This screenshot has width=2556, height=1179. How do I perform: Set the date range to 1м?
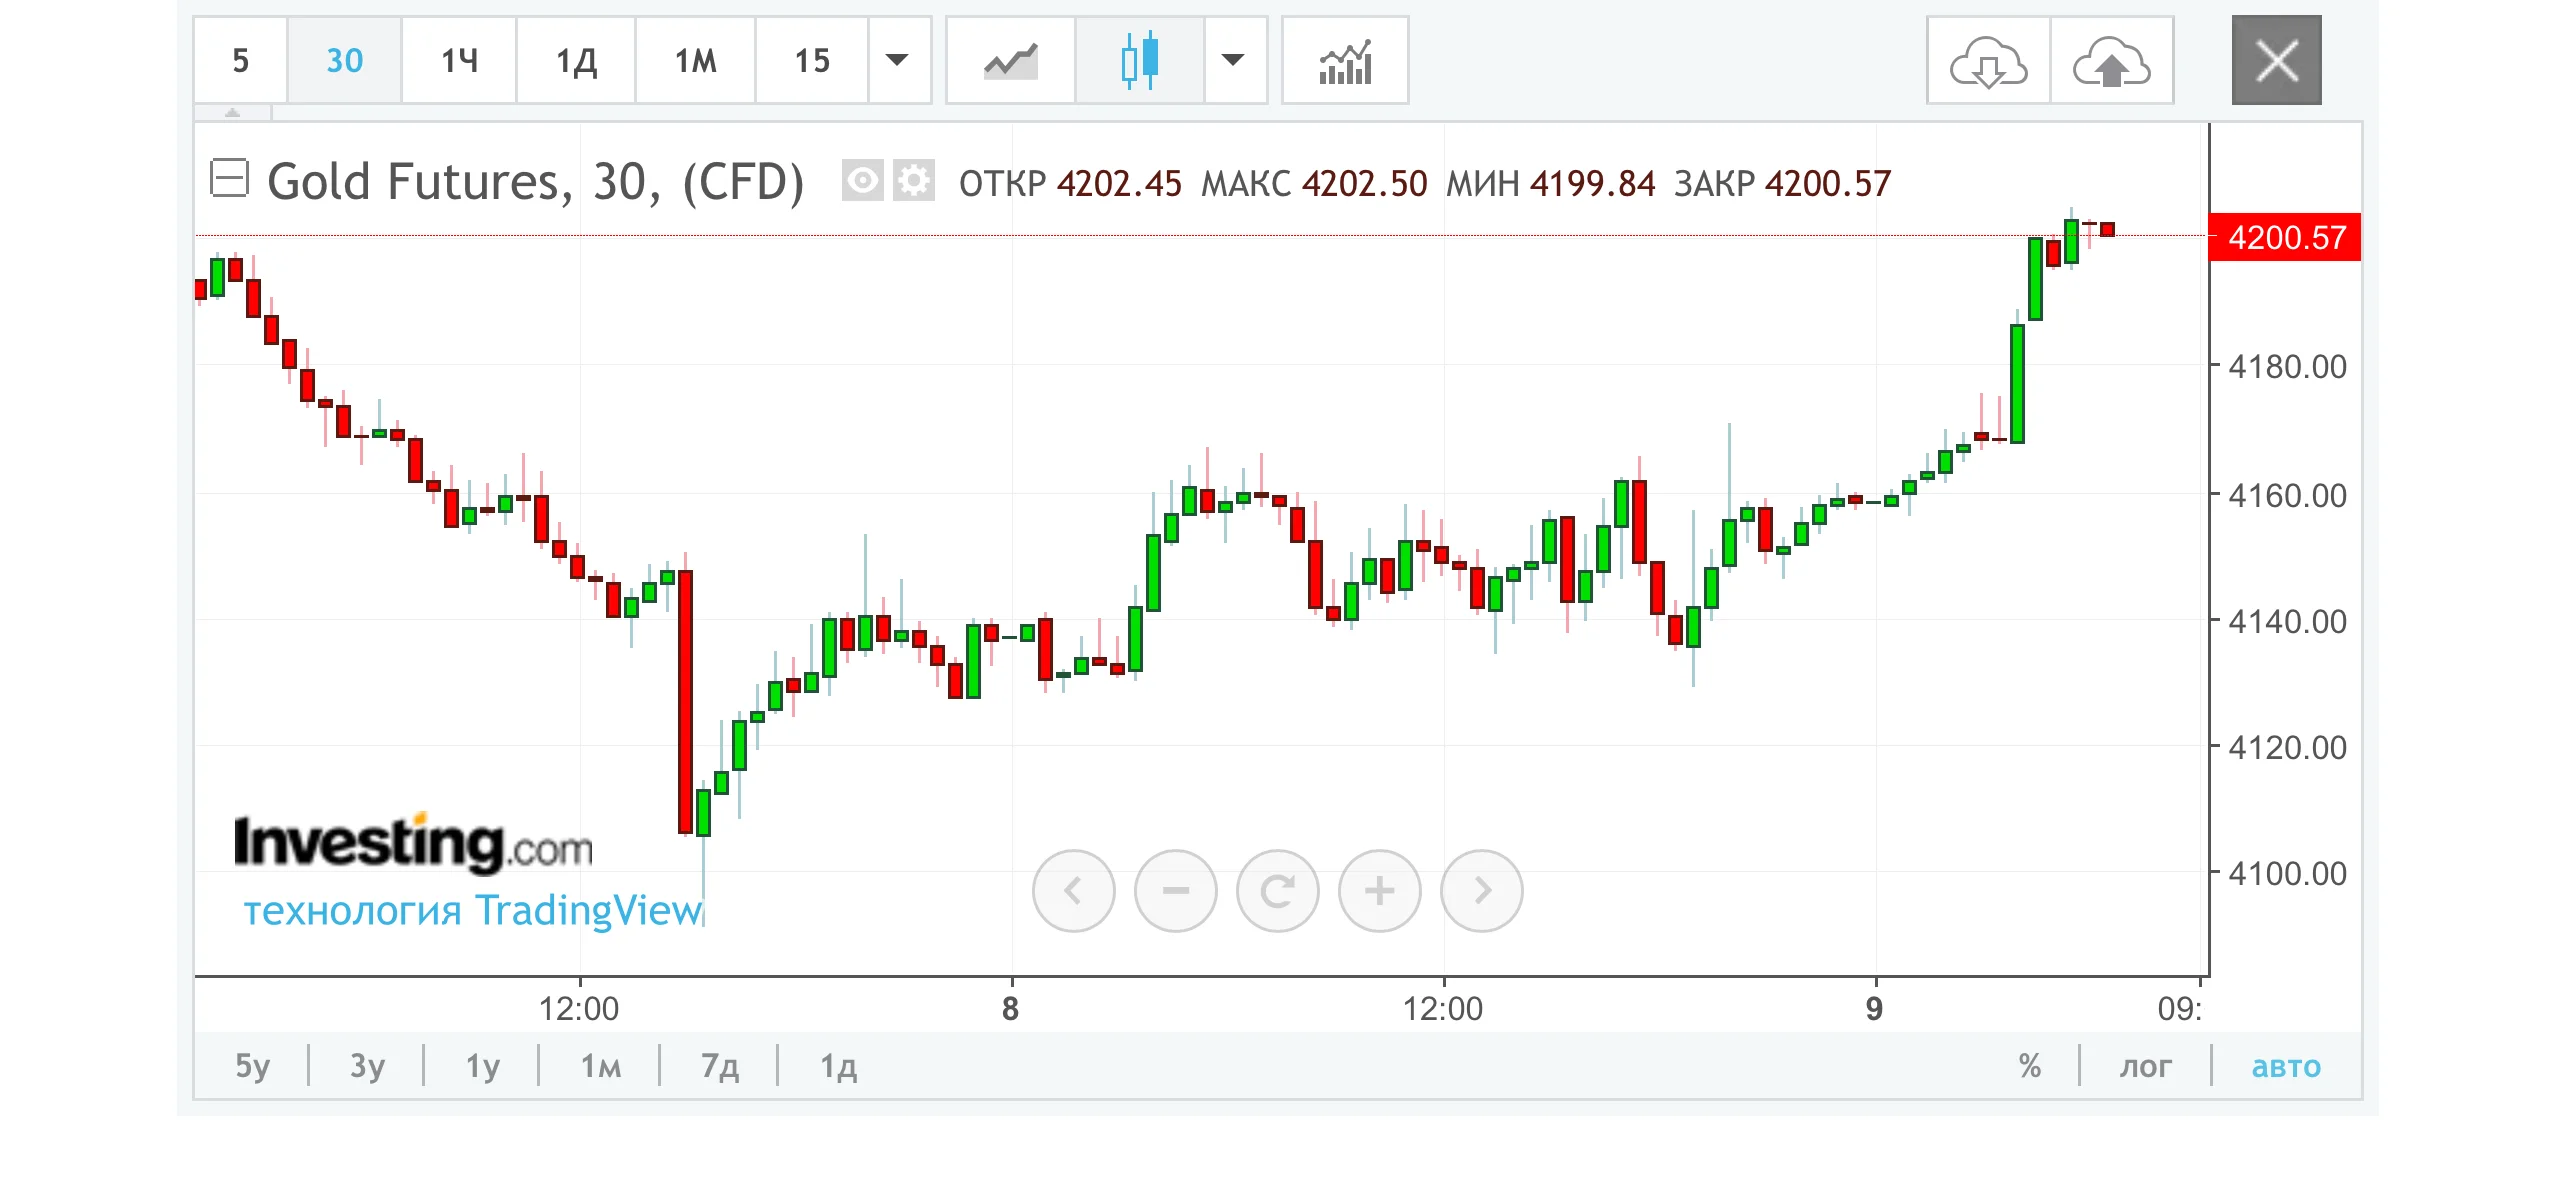coord(600,1065)
